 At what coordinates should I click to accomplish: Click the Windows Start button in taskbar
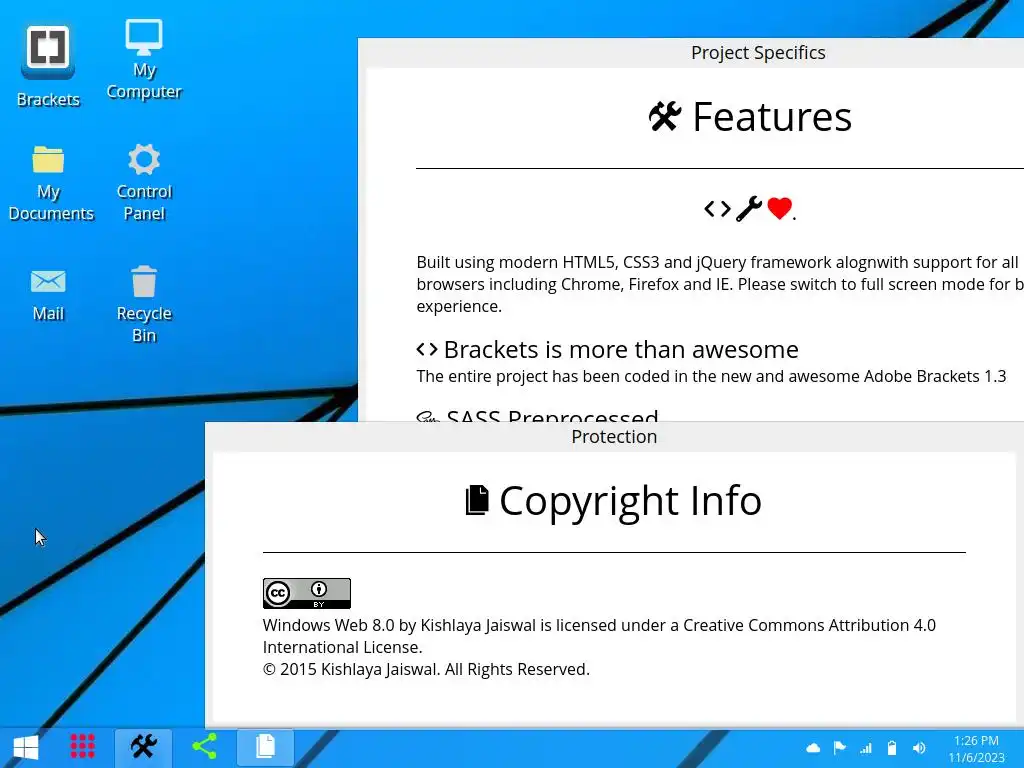[x=26, y=747]
